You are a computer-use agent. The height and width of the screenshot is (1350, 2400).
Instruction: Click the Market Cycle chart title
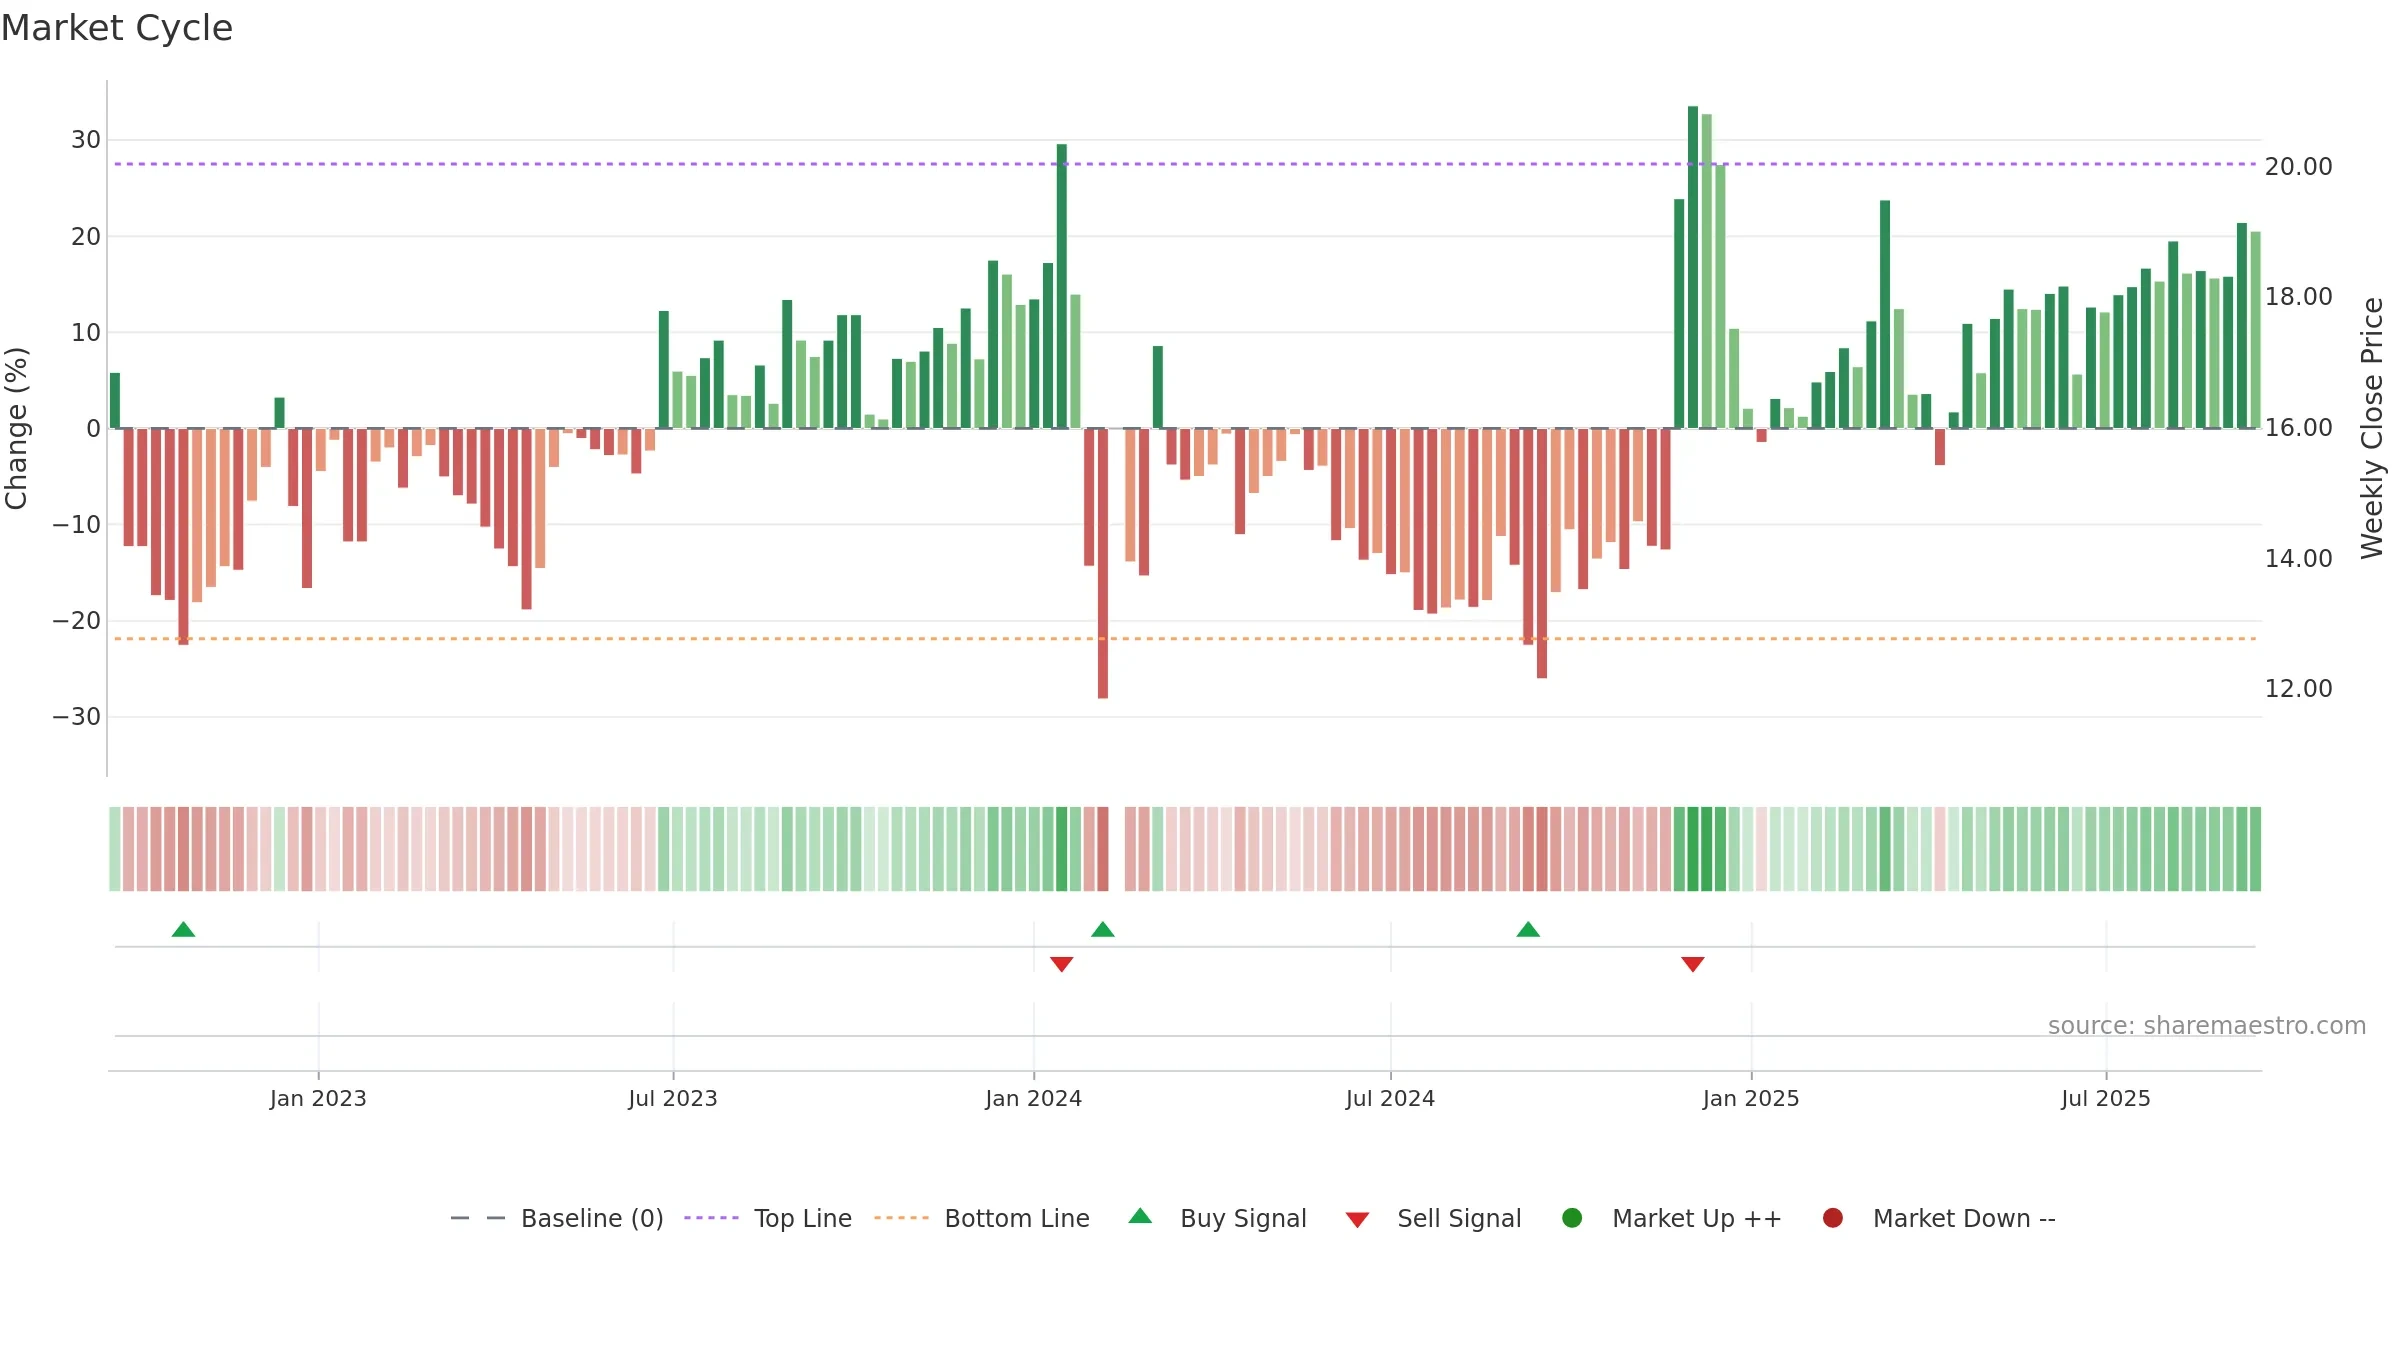[117, 28]
